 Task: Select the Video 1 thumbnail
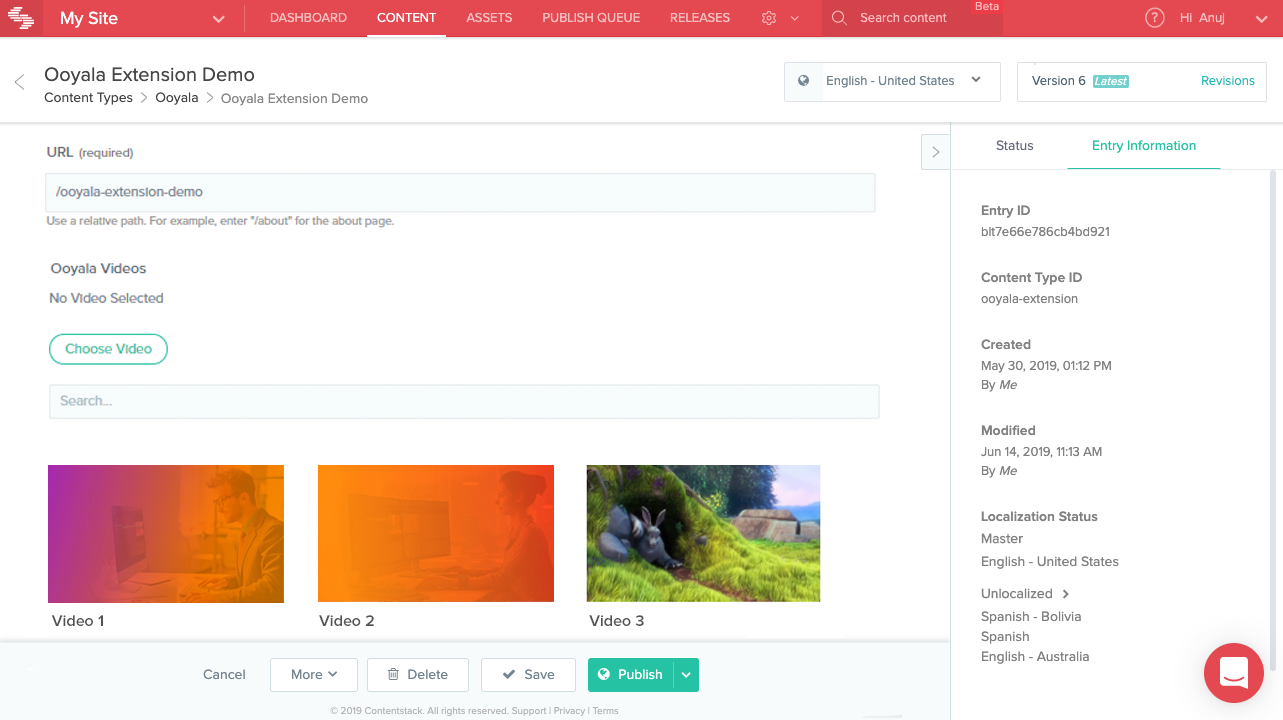[166, 534]
